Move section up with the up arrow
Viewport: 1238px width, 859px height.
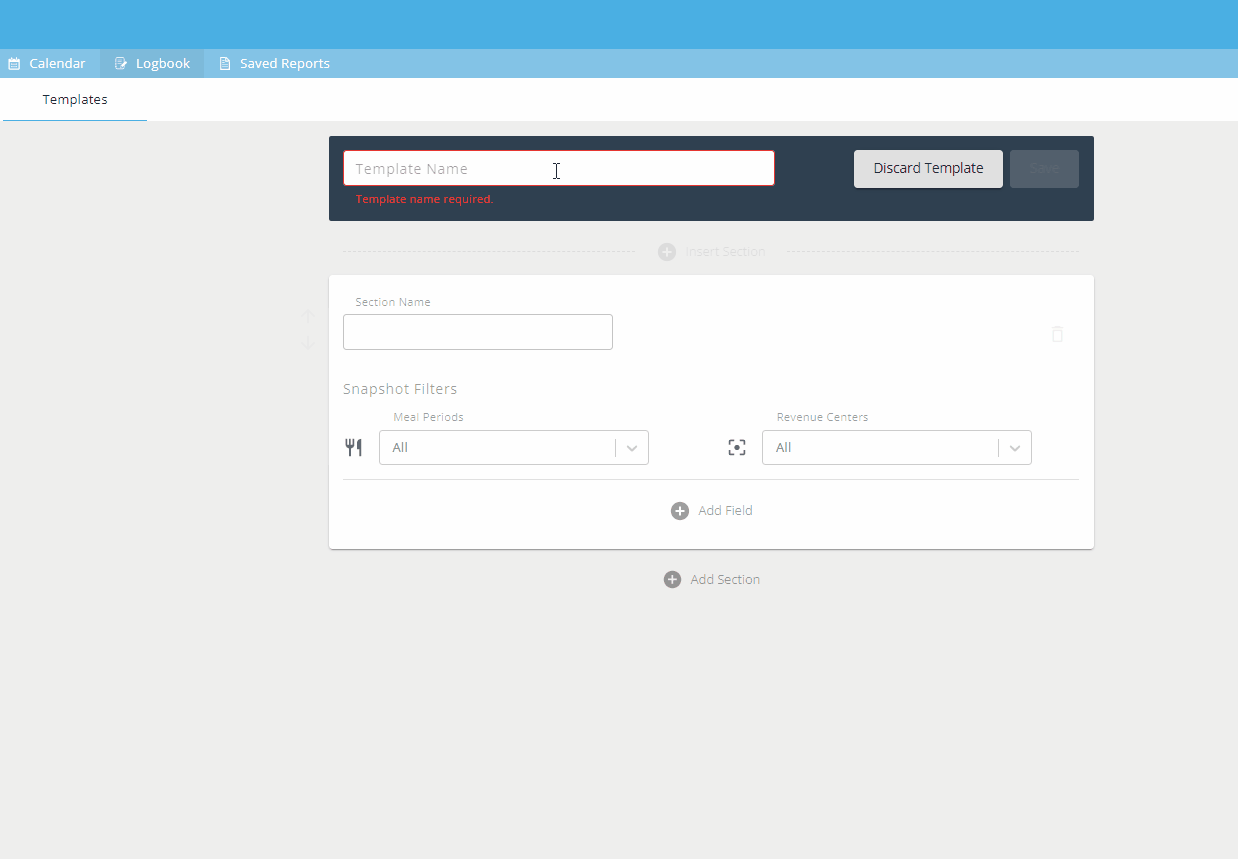pyautogui.click(x=308, y=317)
